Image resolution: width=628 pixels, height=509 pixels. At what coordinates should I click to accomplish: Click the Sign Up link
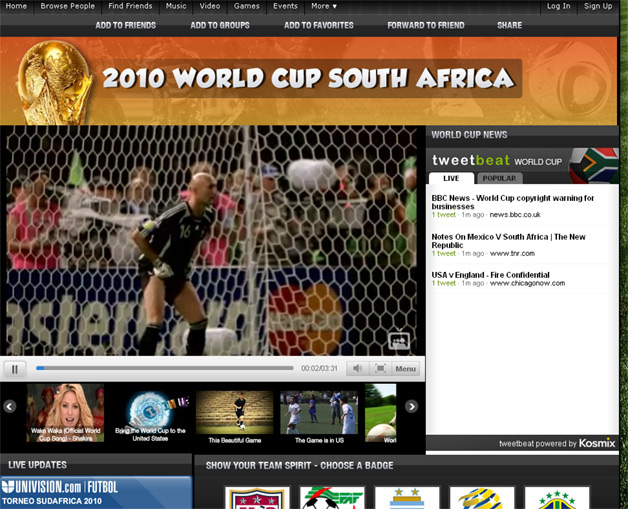[x=598, y=6]
